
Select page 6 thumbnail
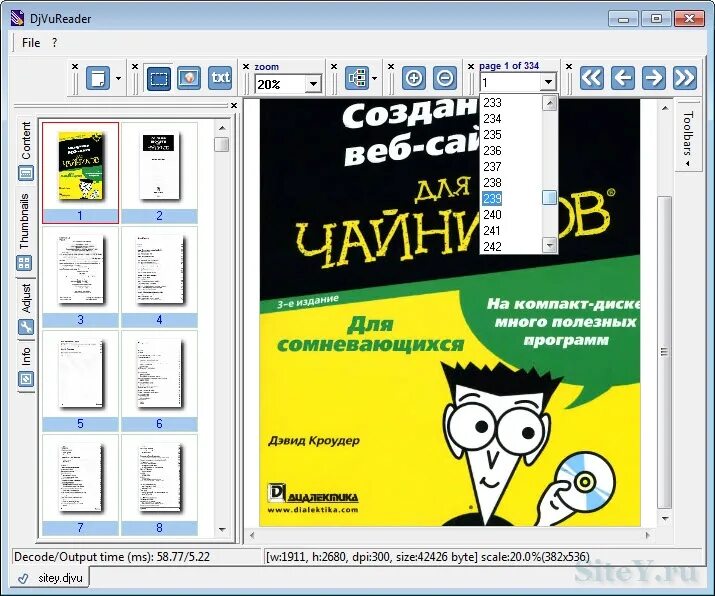[159, 381]
